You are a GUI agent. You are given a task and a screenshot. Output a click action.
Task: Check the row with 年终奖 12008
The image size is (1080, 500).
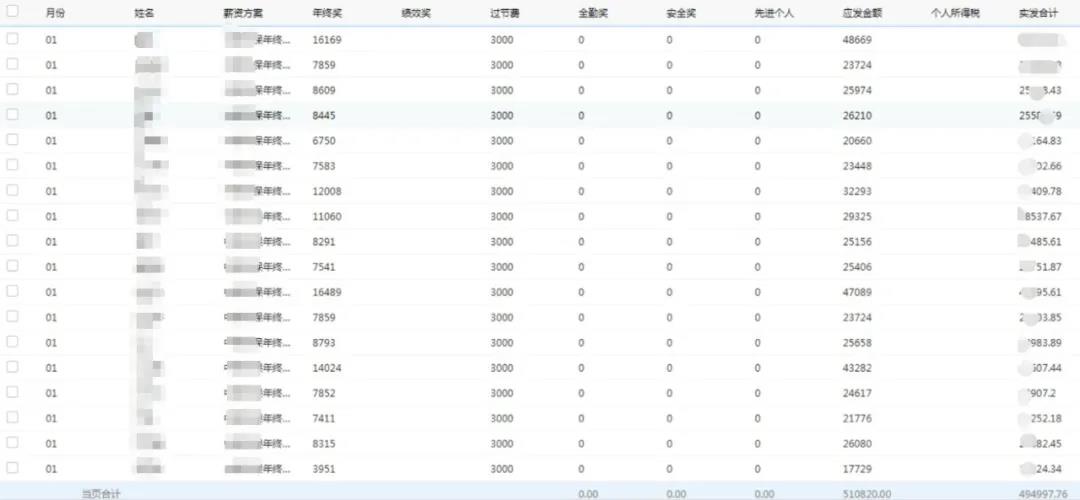click(x=12, y=190)
